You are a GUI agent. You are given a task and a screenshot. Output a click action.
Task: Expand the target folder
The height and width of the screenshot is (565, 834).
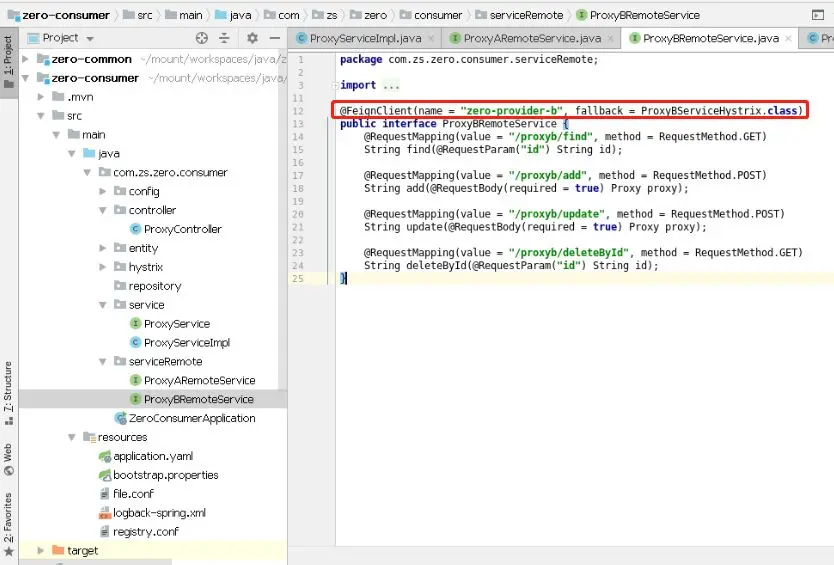click(40, 551)
